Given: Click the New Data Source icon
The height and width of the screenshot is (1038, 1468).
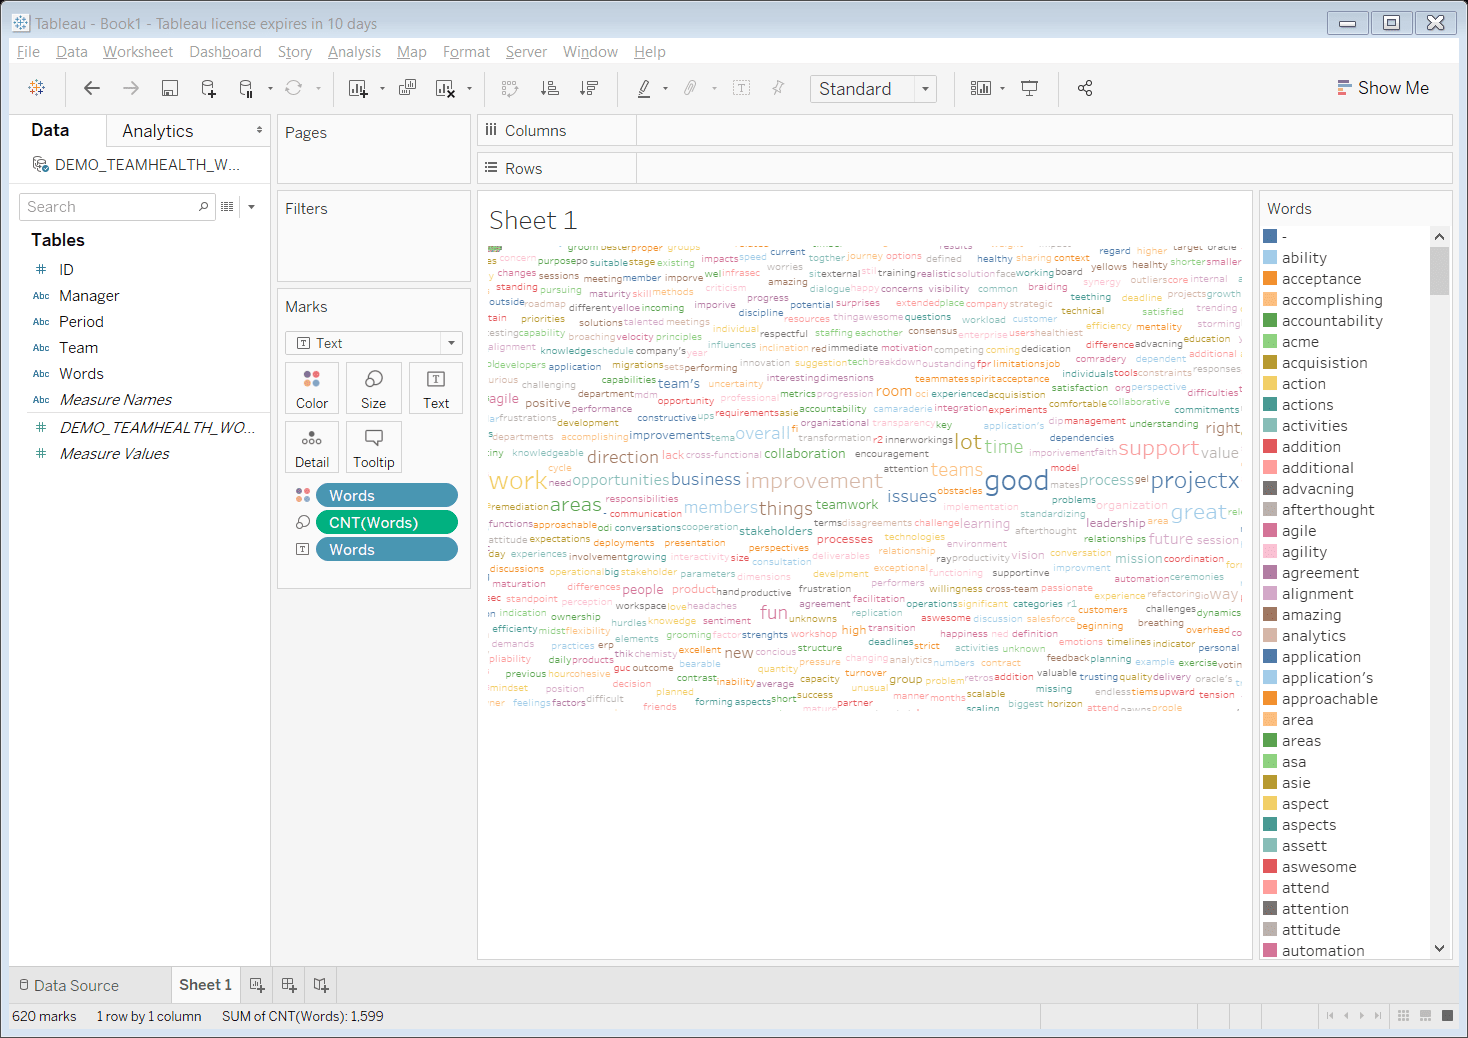Looking at the screenshot, I should tap(208, 88).
